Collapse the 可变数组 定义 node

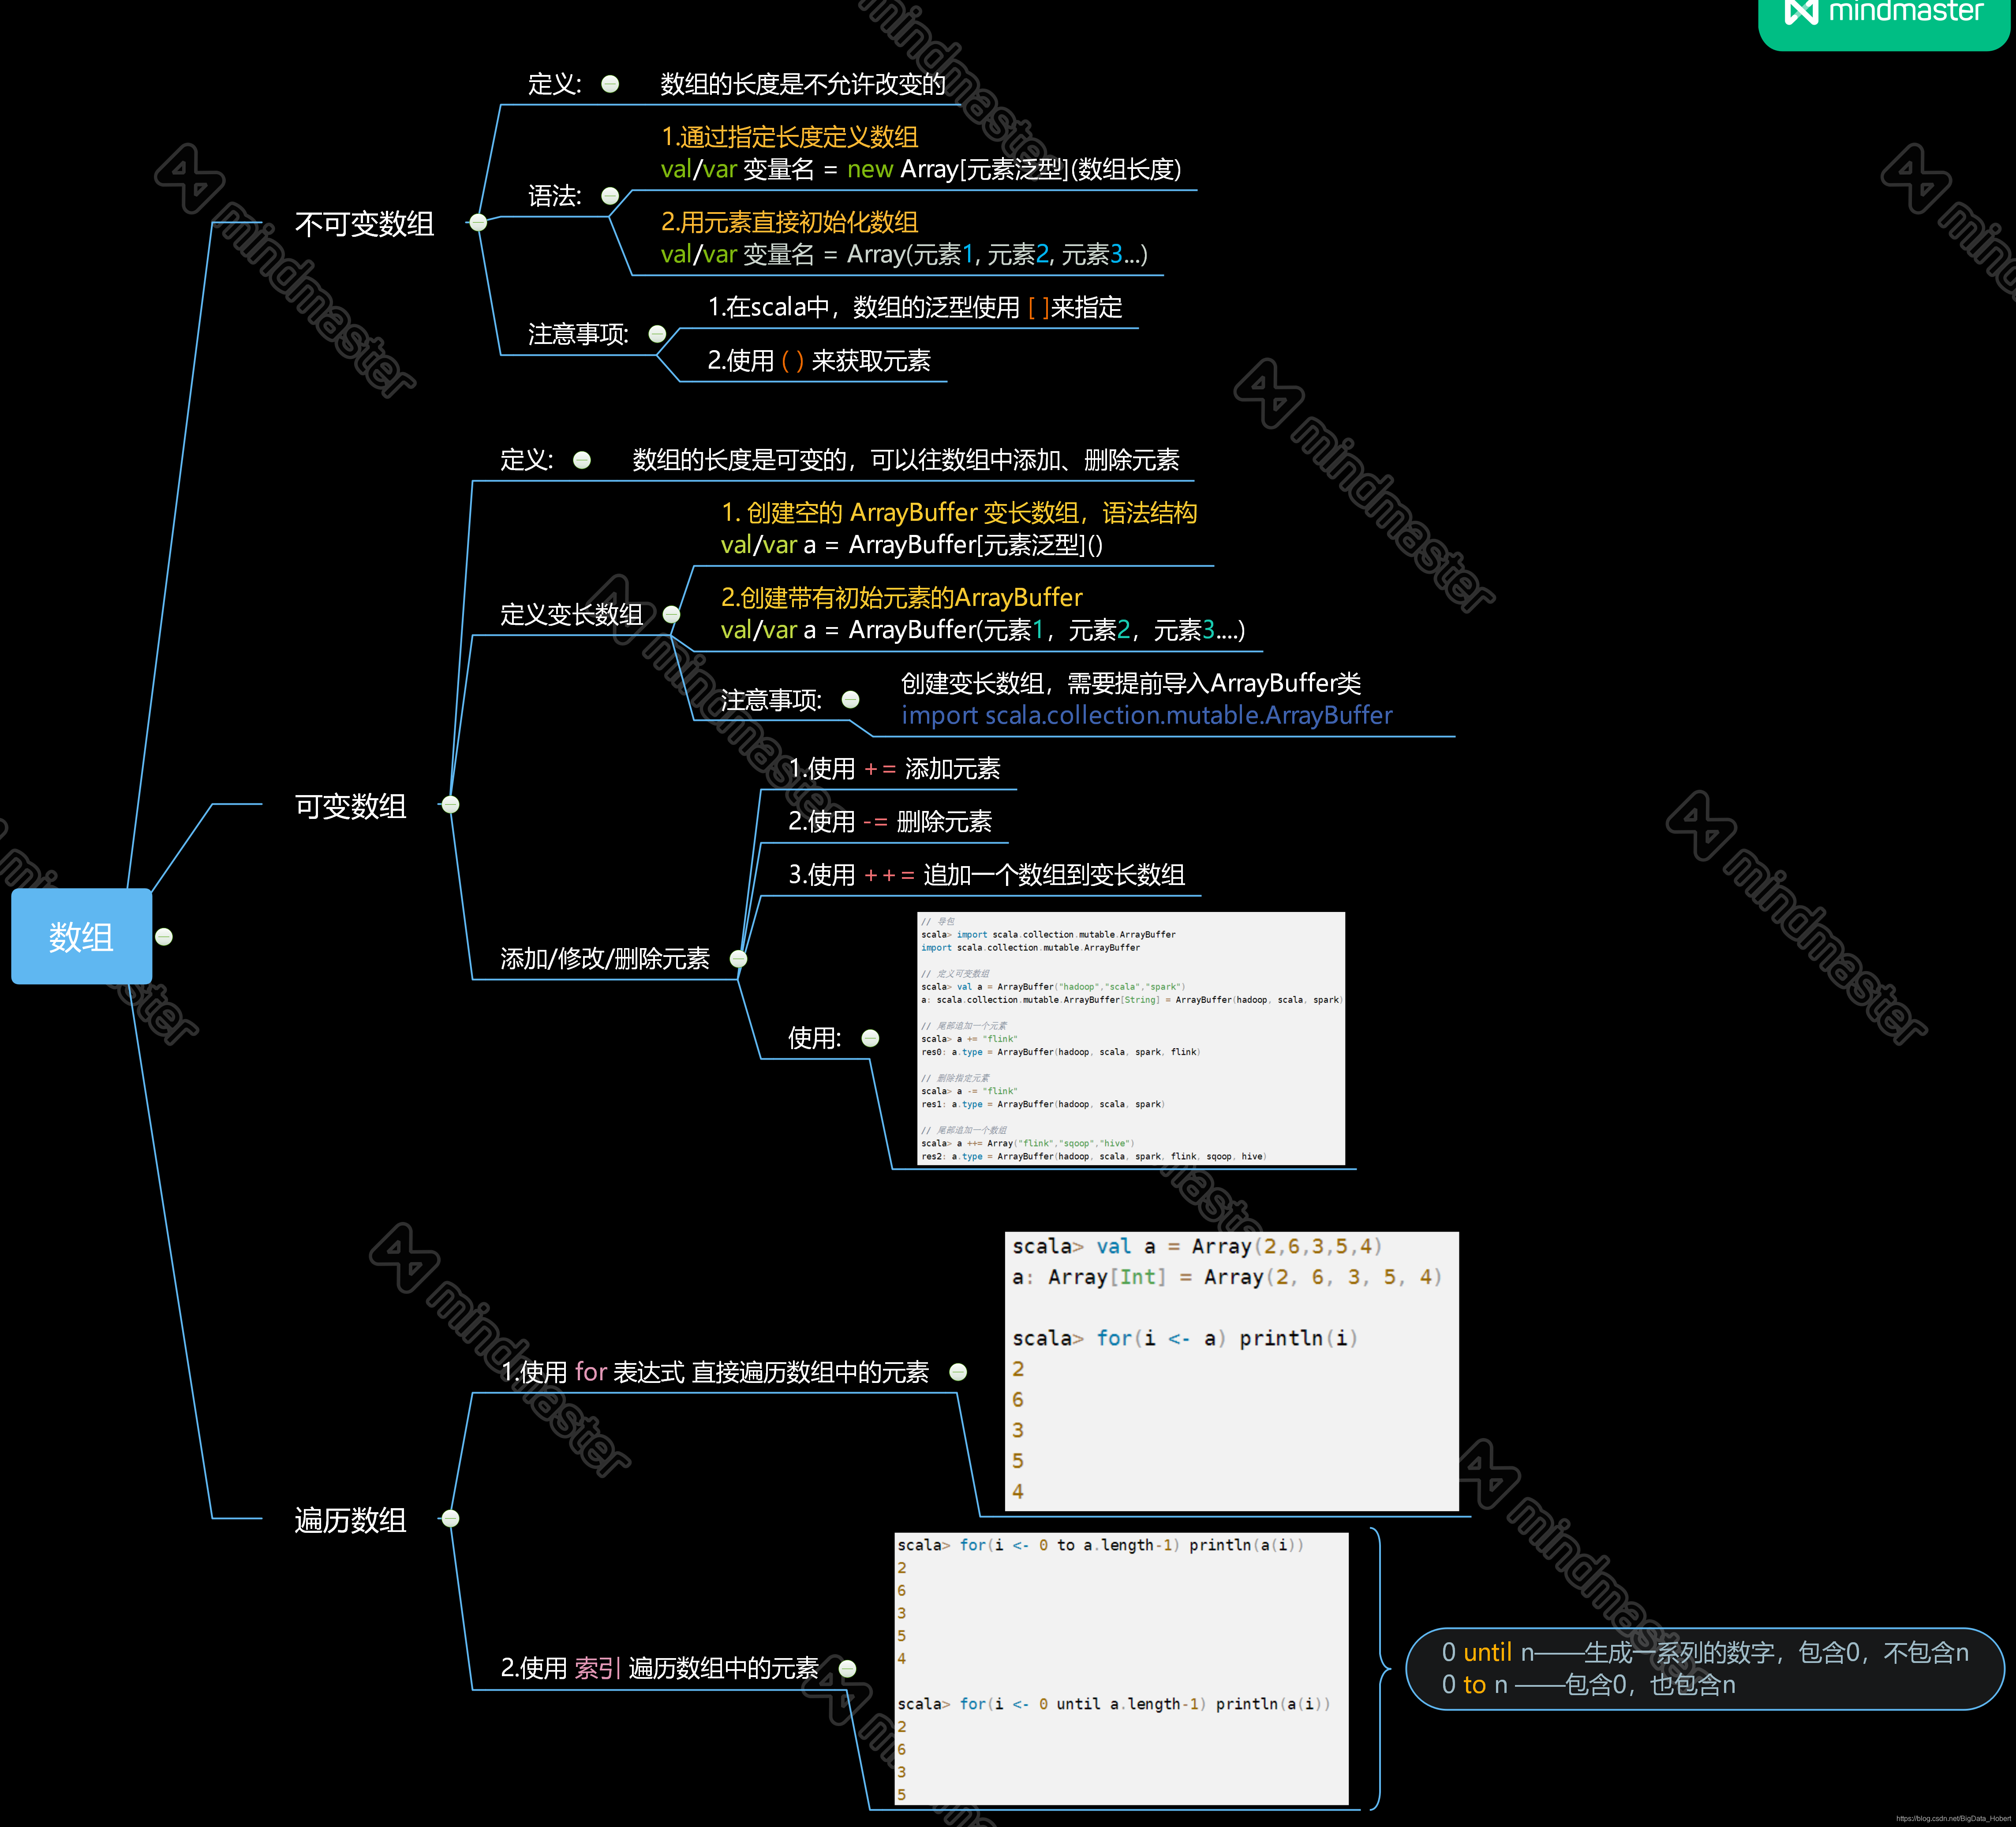coord(582,460)
